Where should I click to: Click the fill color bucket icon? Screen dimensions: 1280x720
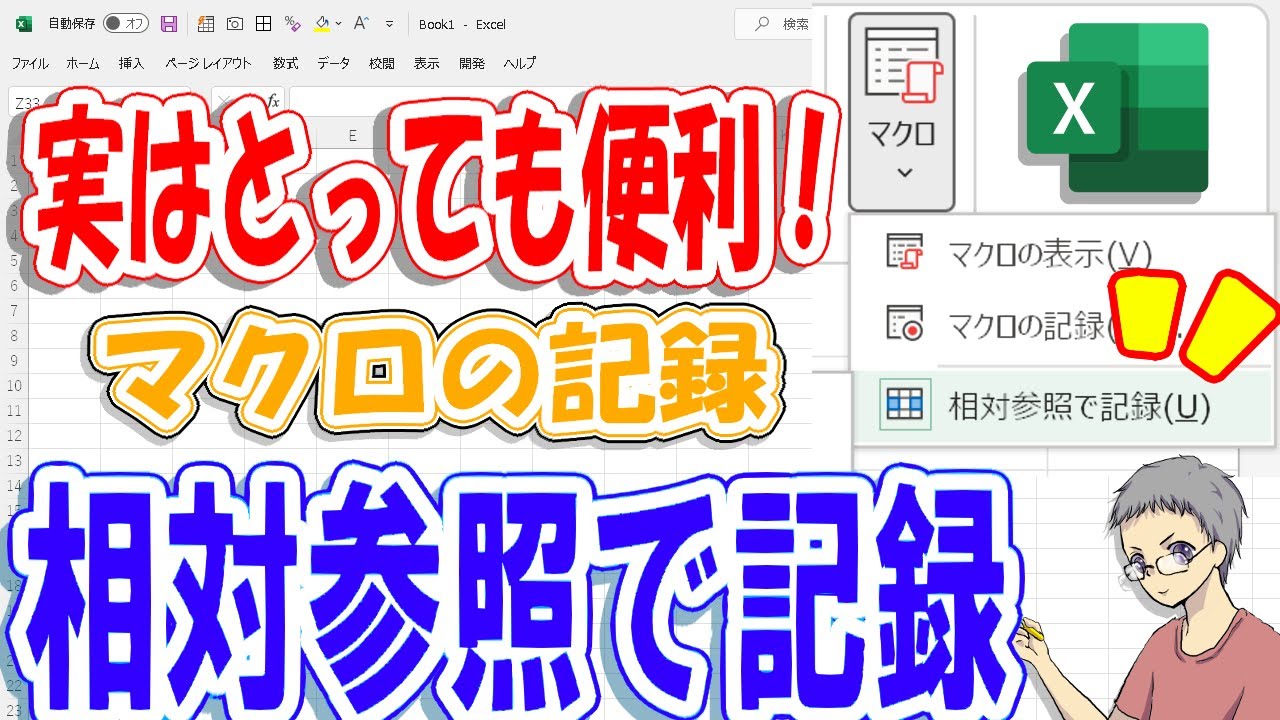click(321, 24)
